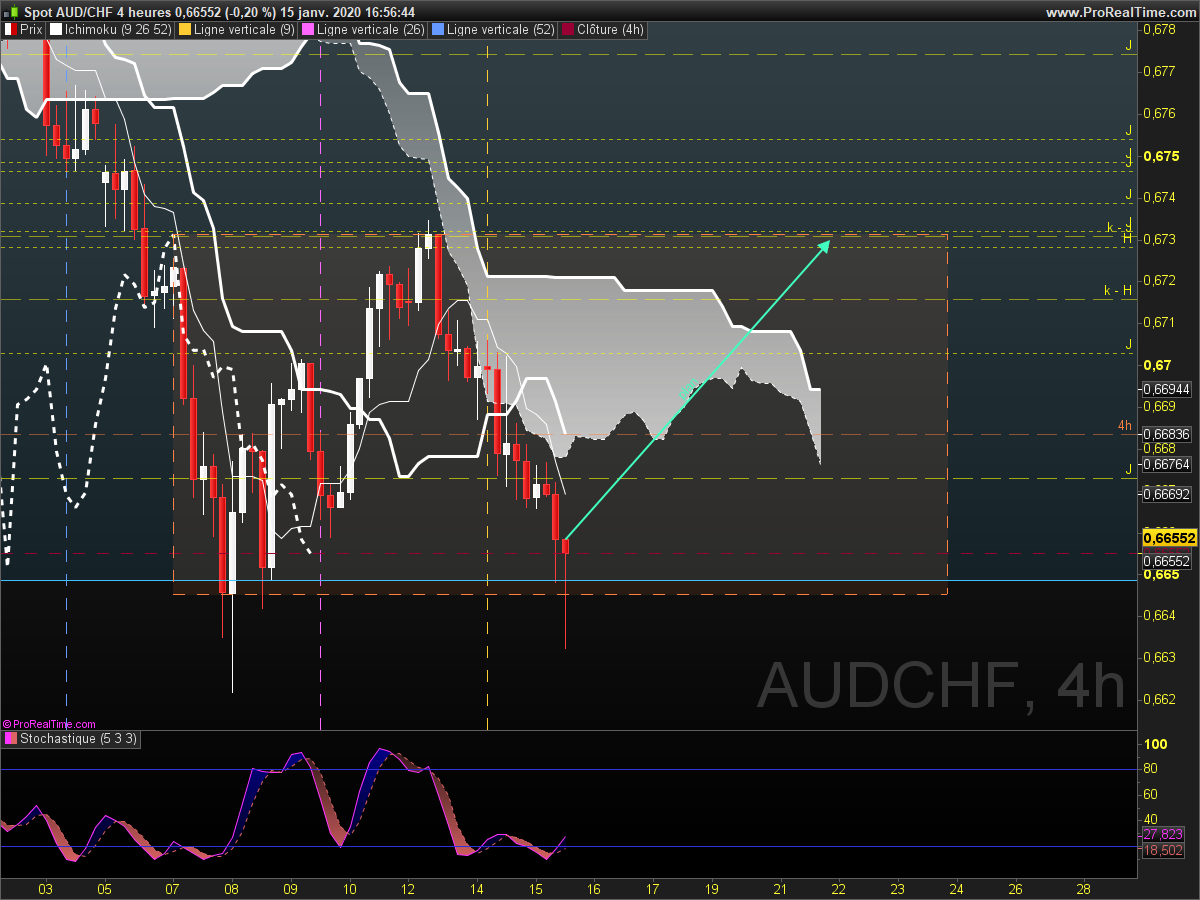1200x900 pixels.
Task: Click the magenta Ligne verticale (26) swatch
Action: [x=307, y=30]
